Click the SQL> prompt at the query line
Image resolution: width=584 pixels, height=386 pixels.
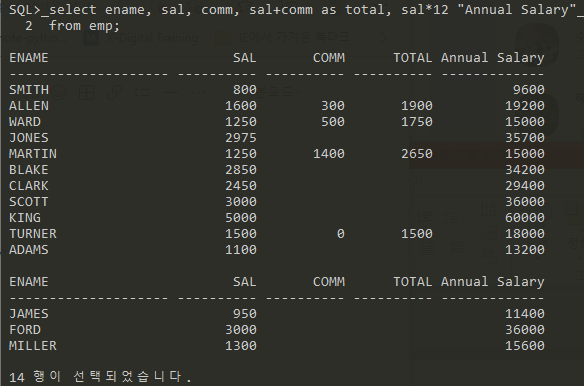(x=25, y=10)
